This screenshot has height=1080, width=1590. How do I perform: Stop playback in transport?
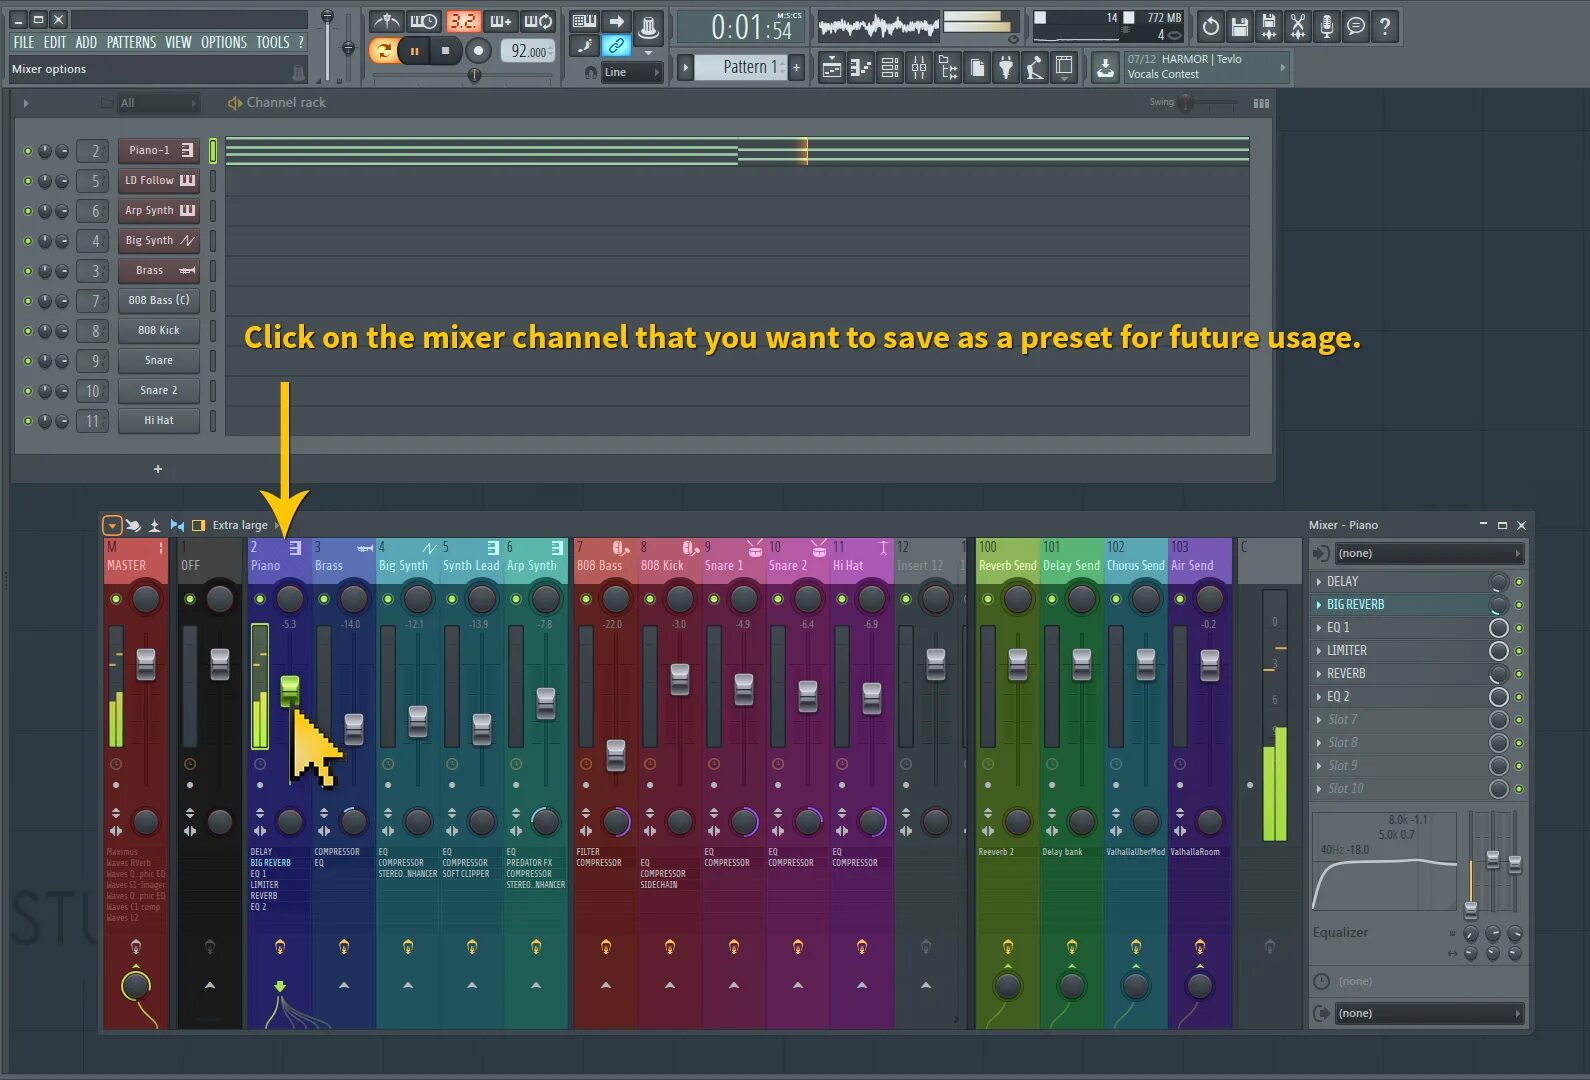(445, 51)
